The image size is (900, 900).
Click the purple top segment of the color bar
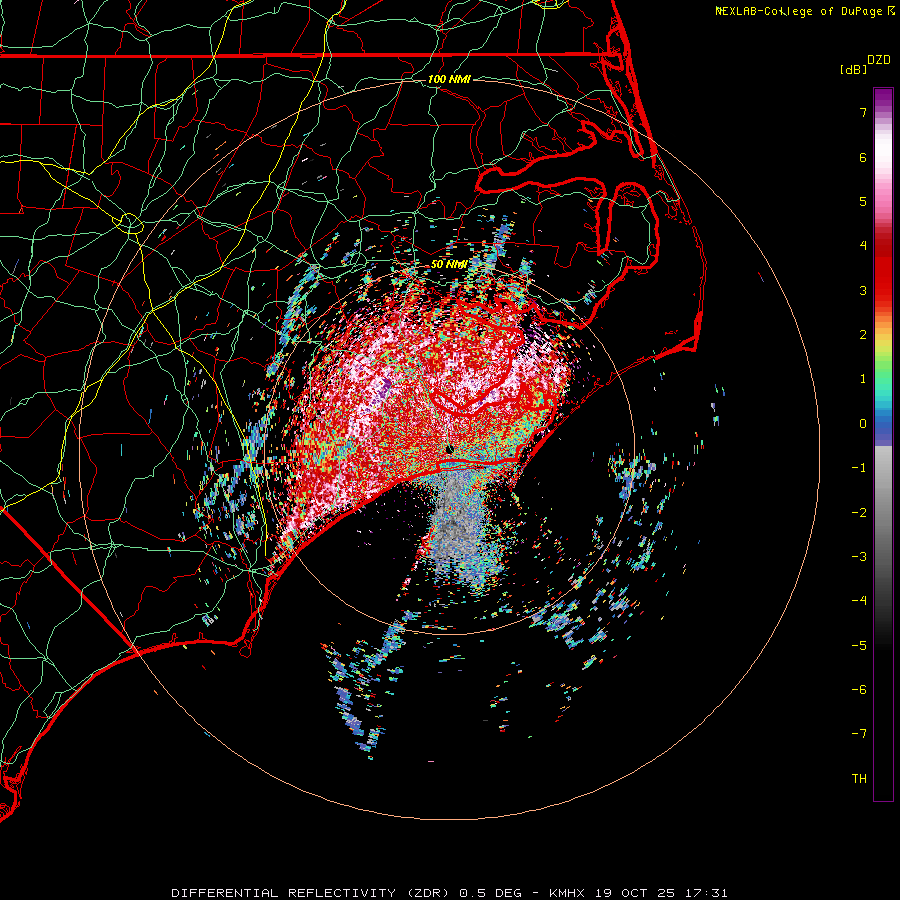883,98
